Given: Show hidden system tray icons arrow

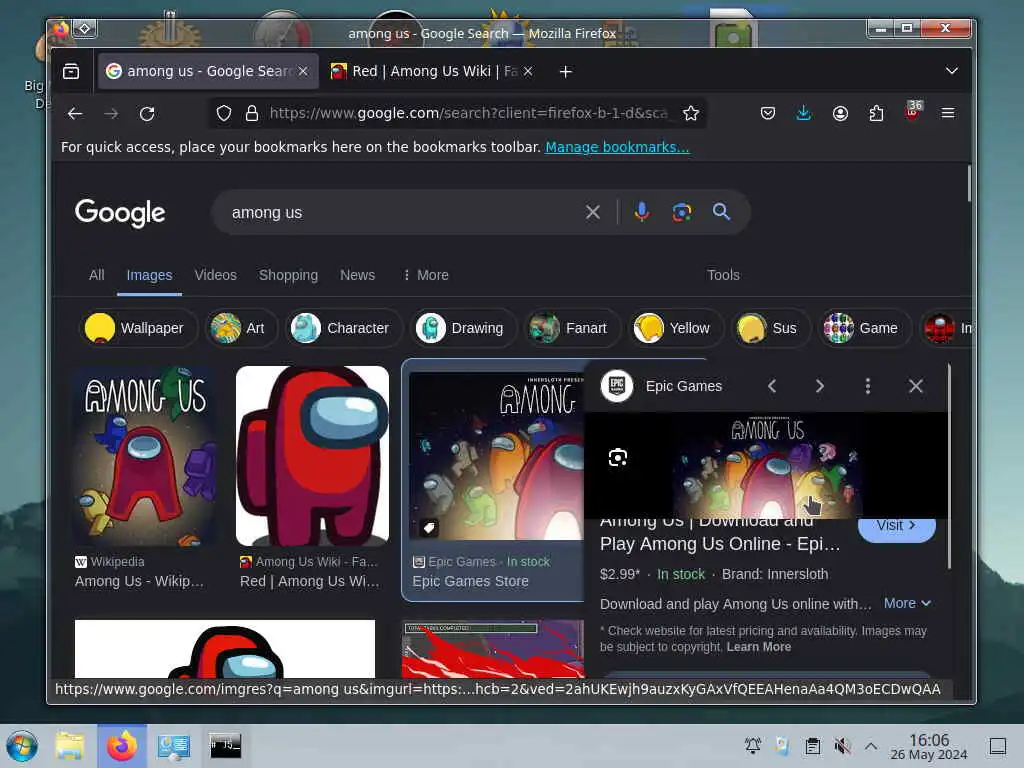Looking at the screenshot, I should 871,746.
